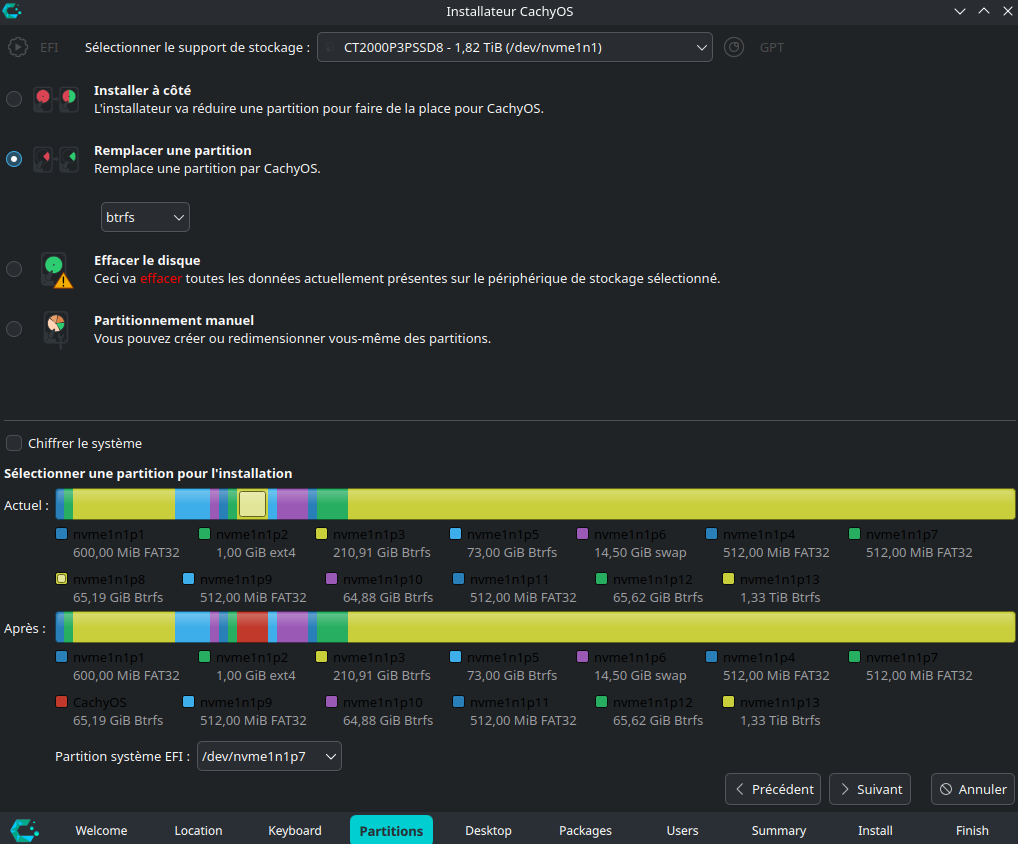
Task: Click the CachyOS logo in the bottom bar
Action: click(25, 830)
